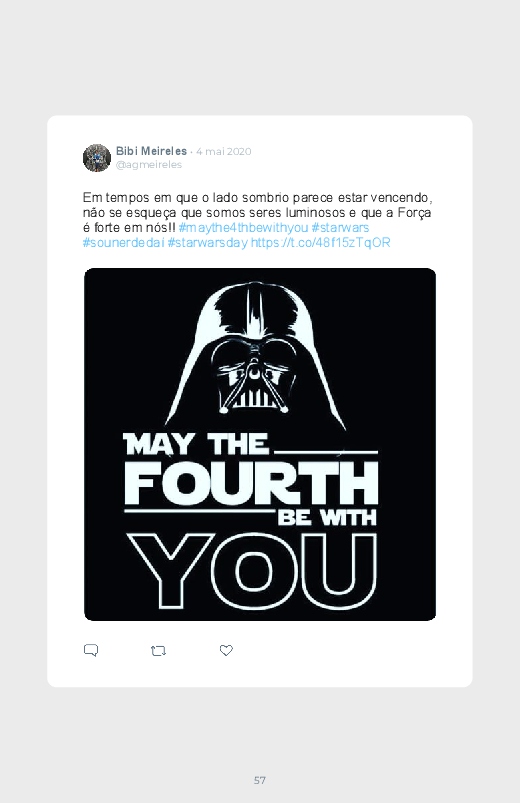This screenshot has height=803, width=520.
Task: Open the Darth Vader image thumbnail
Action: (260, 445)
